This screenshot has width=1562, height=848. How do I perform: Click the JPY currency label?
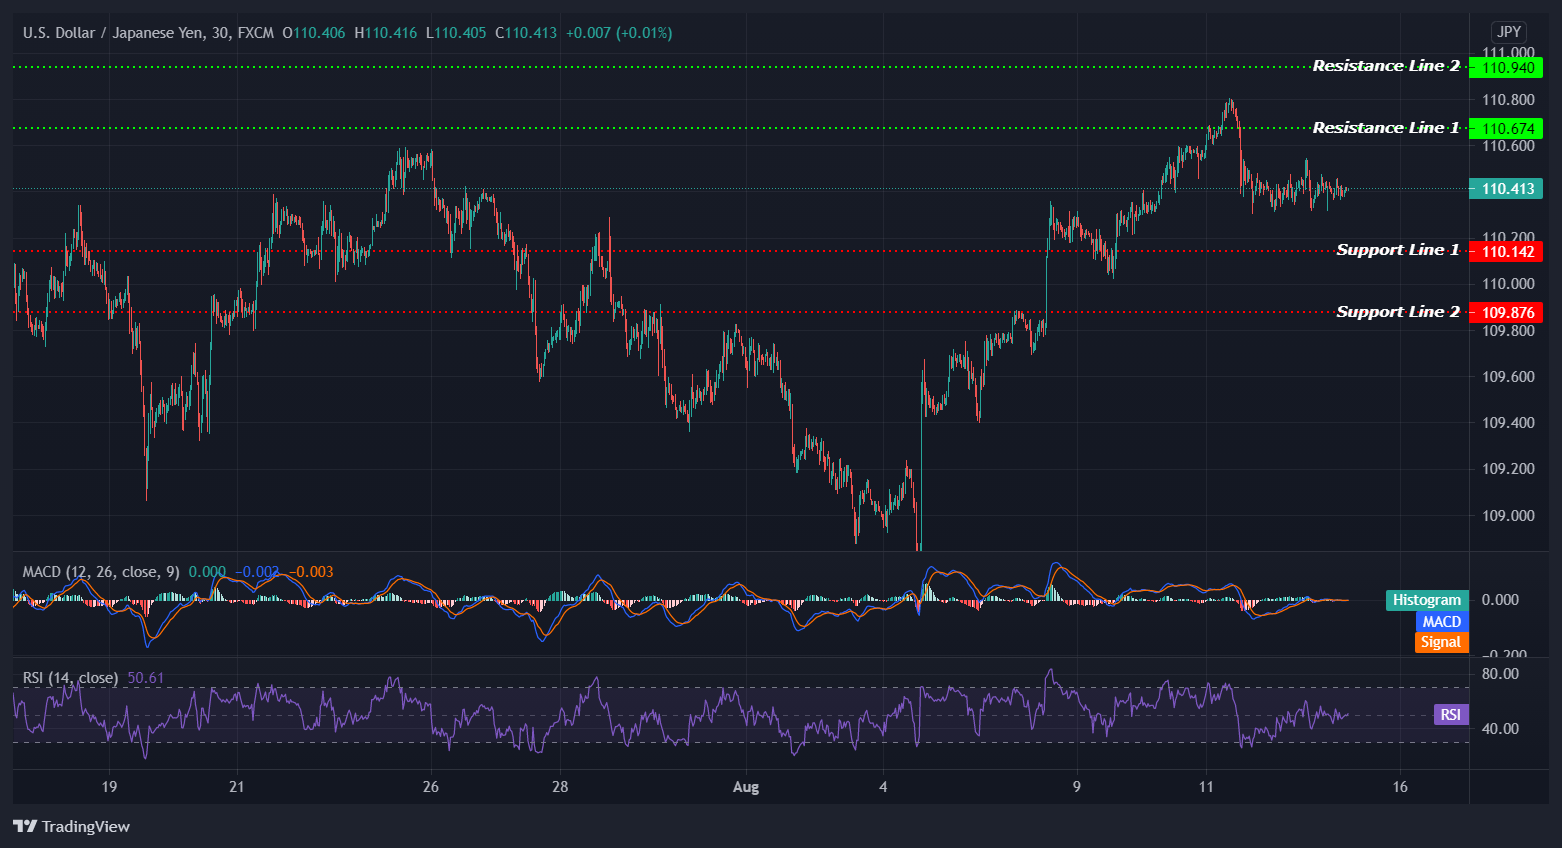[x=1508, y=32]
